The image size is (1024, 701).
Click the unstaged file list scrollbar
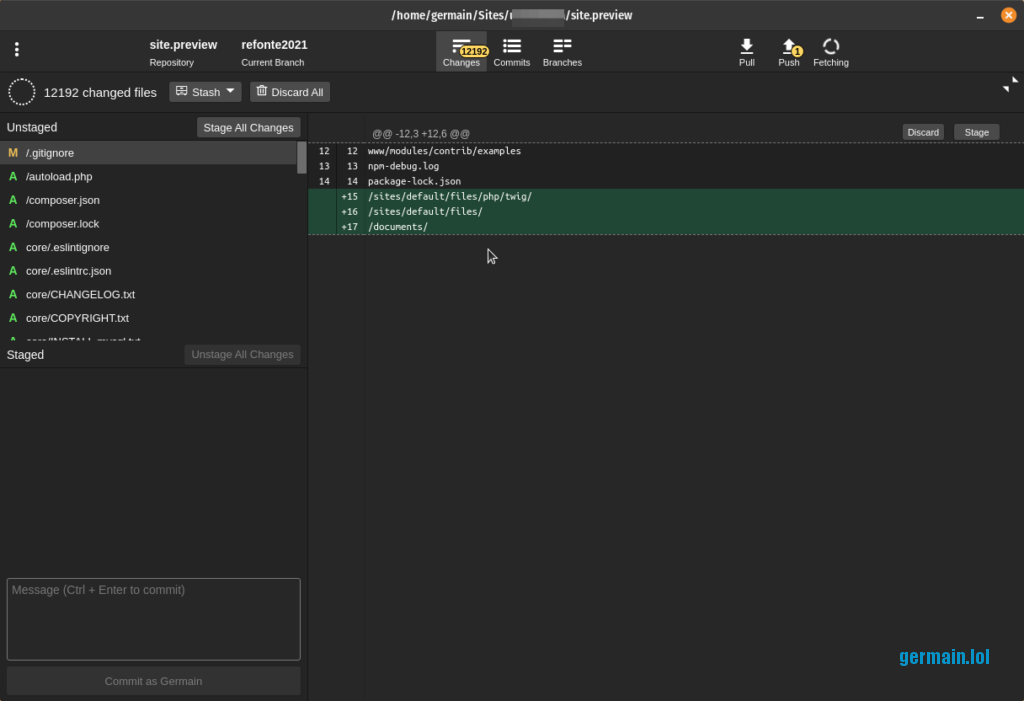click(302, 158)
